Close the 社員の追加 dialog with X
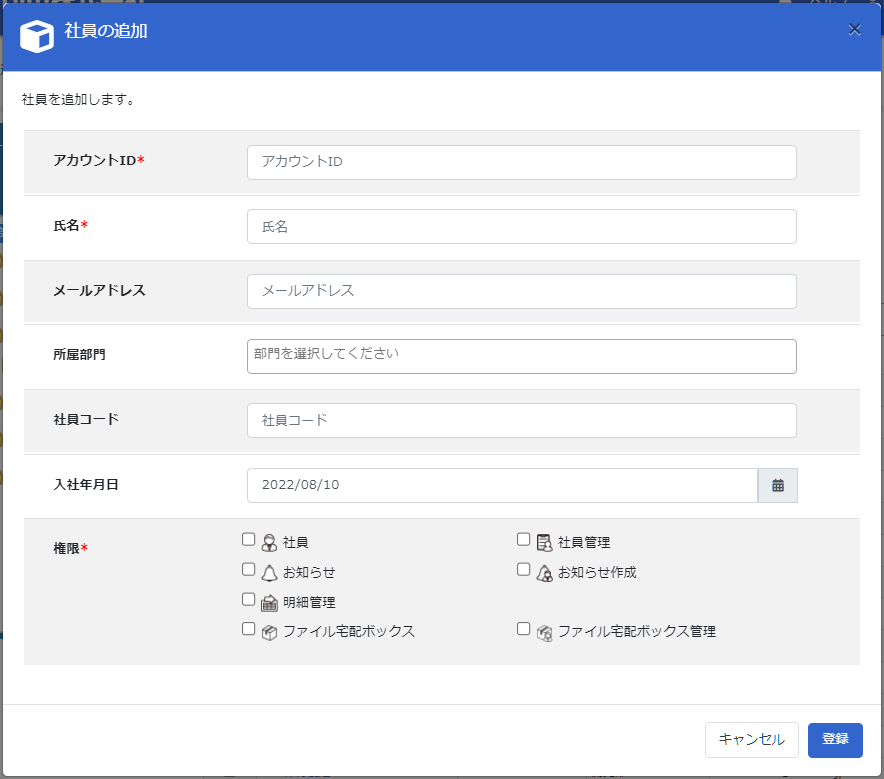Screen dimensions: 884x779 point(855,29)
